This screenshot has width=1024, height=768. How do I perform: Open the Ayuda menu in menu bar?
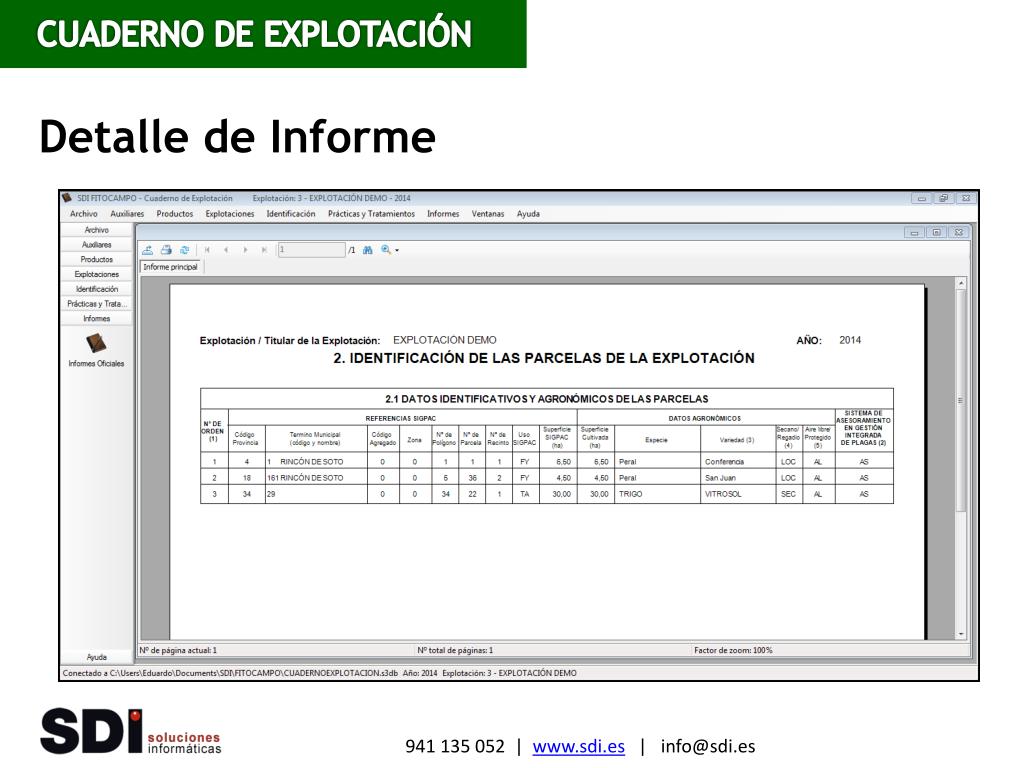pyautogui.click(x=528, y=214)
